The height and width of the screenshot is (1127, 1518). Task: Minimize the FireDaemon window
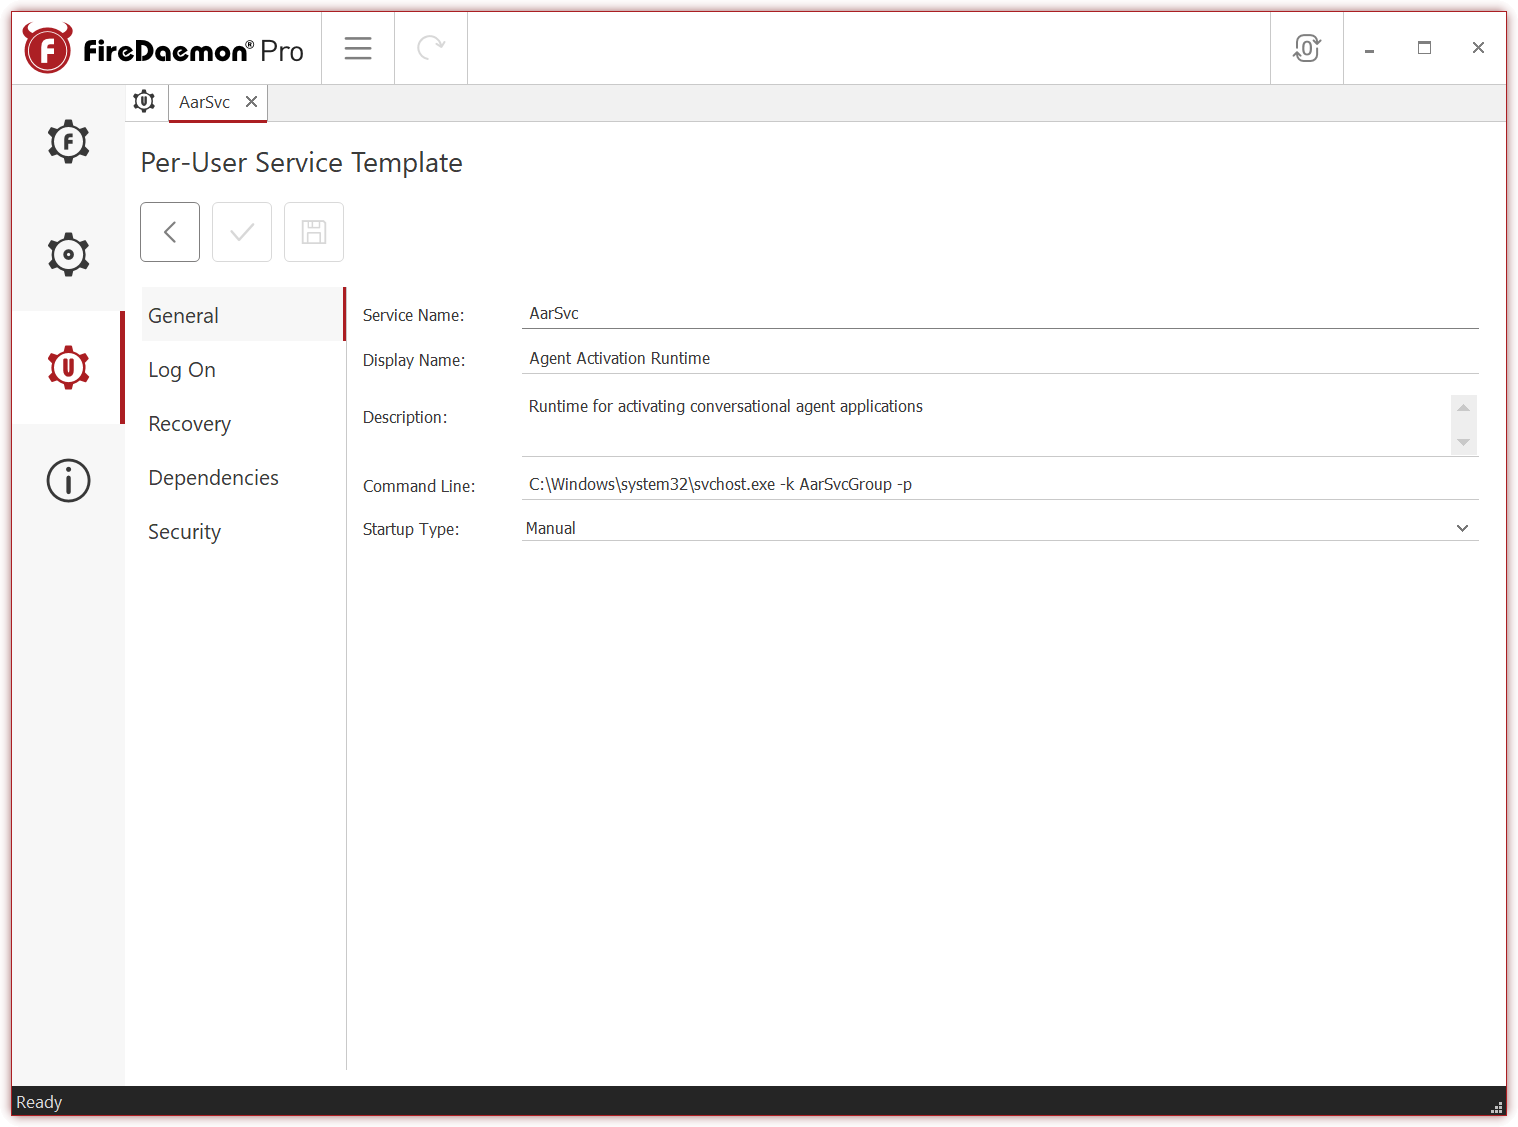coord(1369,48)
